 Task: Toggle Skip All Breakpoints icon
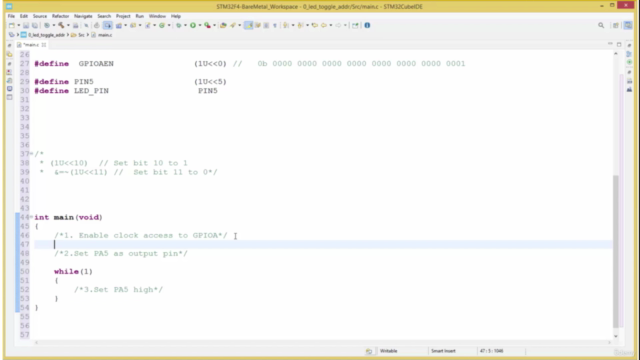pos(86,25)
